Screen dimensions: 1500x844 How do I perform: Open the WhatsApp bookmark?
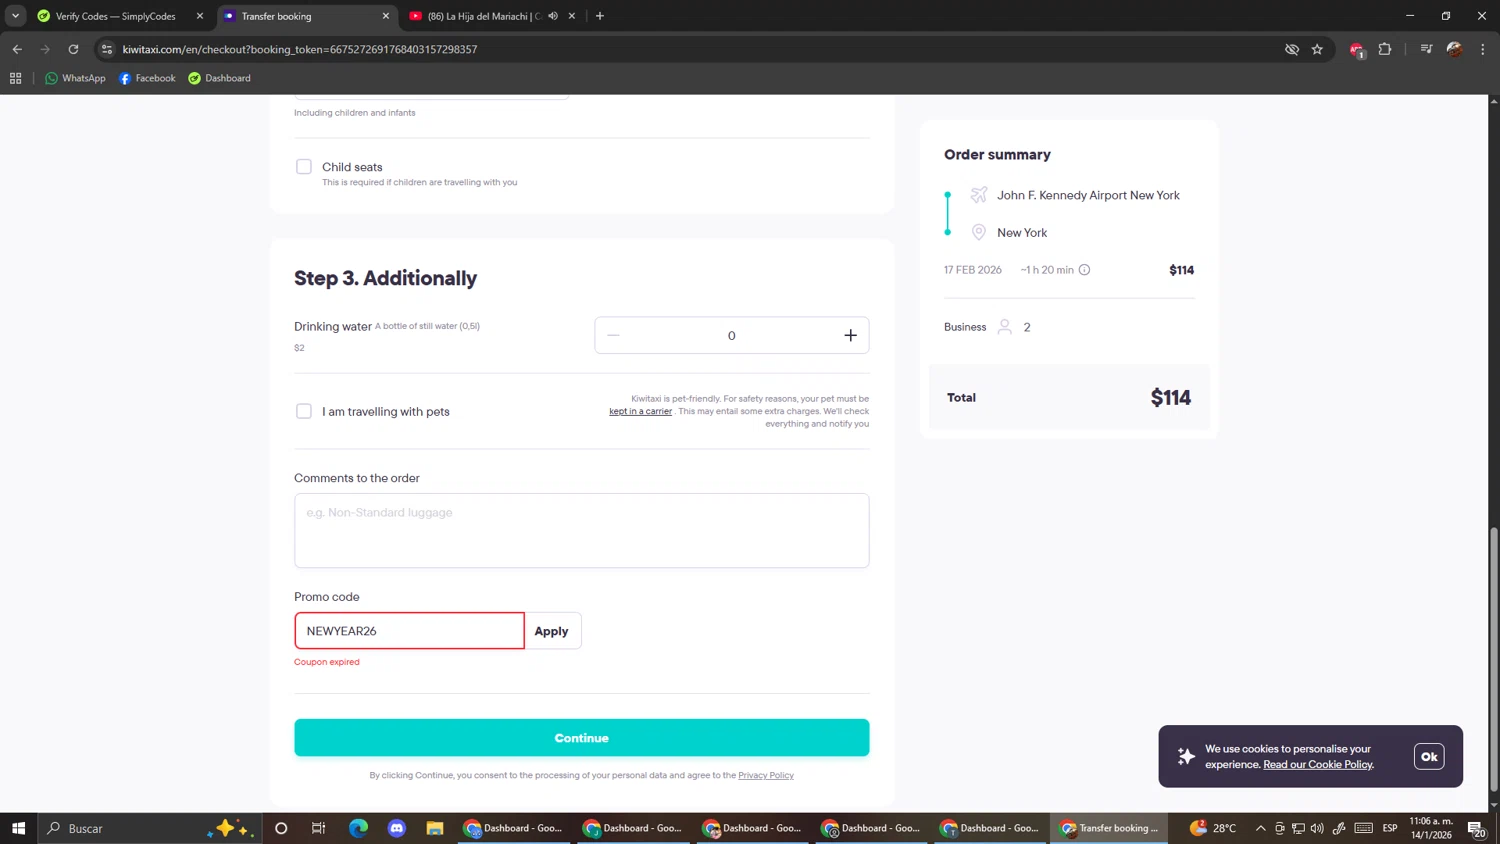pyautogui.click(x=75, y=78)
